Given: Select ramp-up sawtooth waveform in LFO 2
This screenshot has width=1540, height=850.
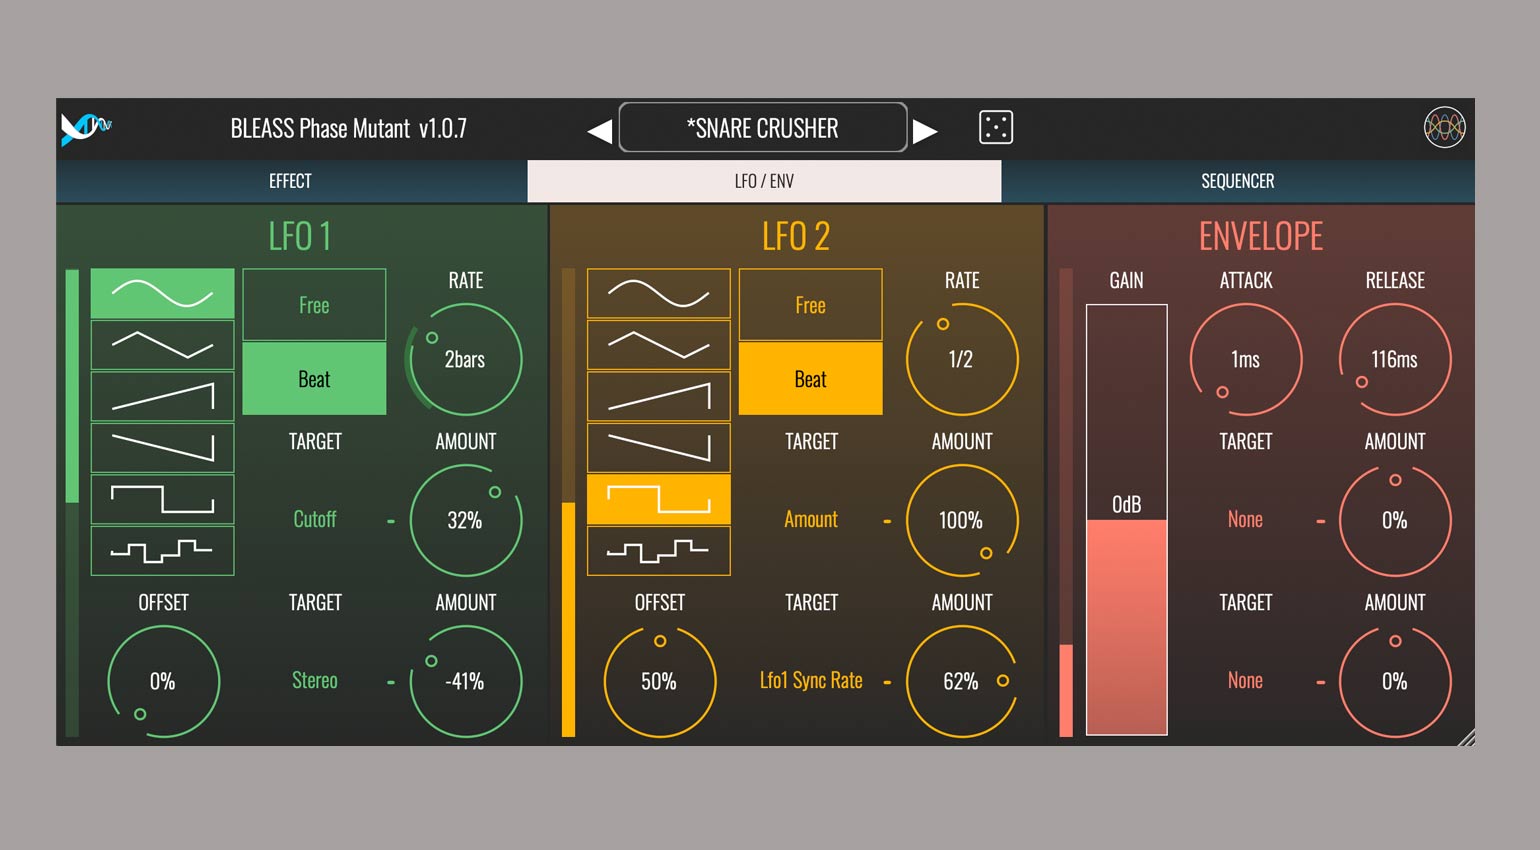Looking at the screenshot, I should click(x=658, y=397).
